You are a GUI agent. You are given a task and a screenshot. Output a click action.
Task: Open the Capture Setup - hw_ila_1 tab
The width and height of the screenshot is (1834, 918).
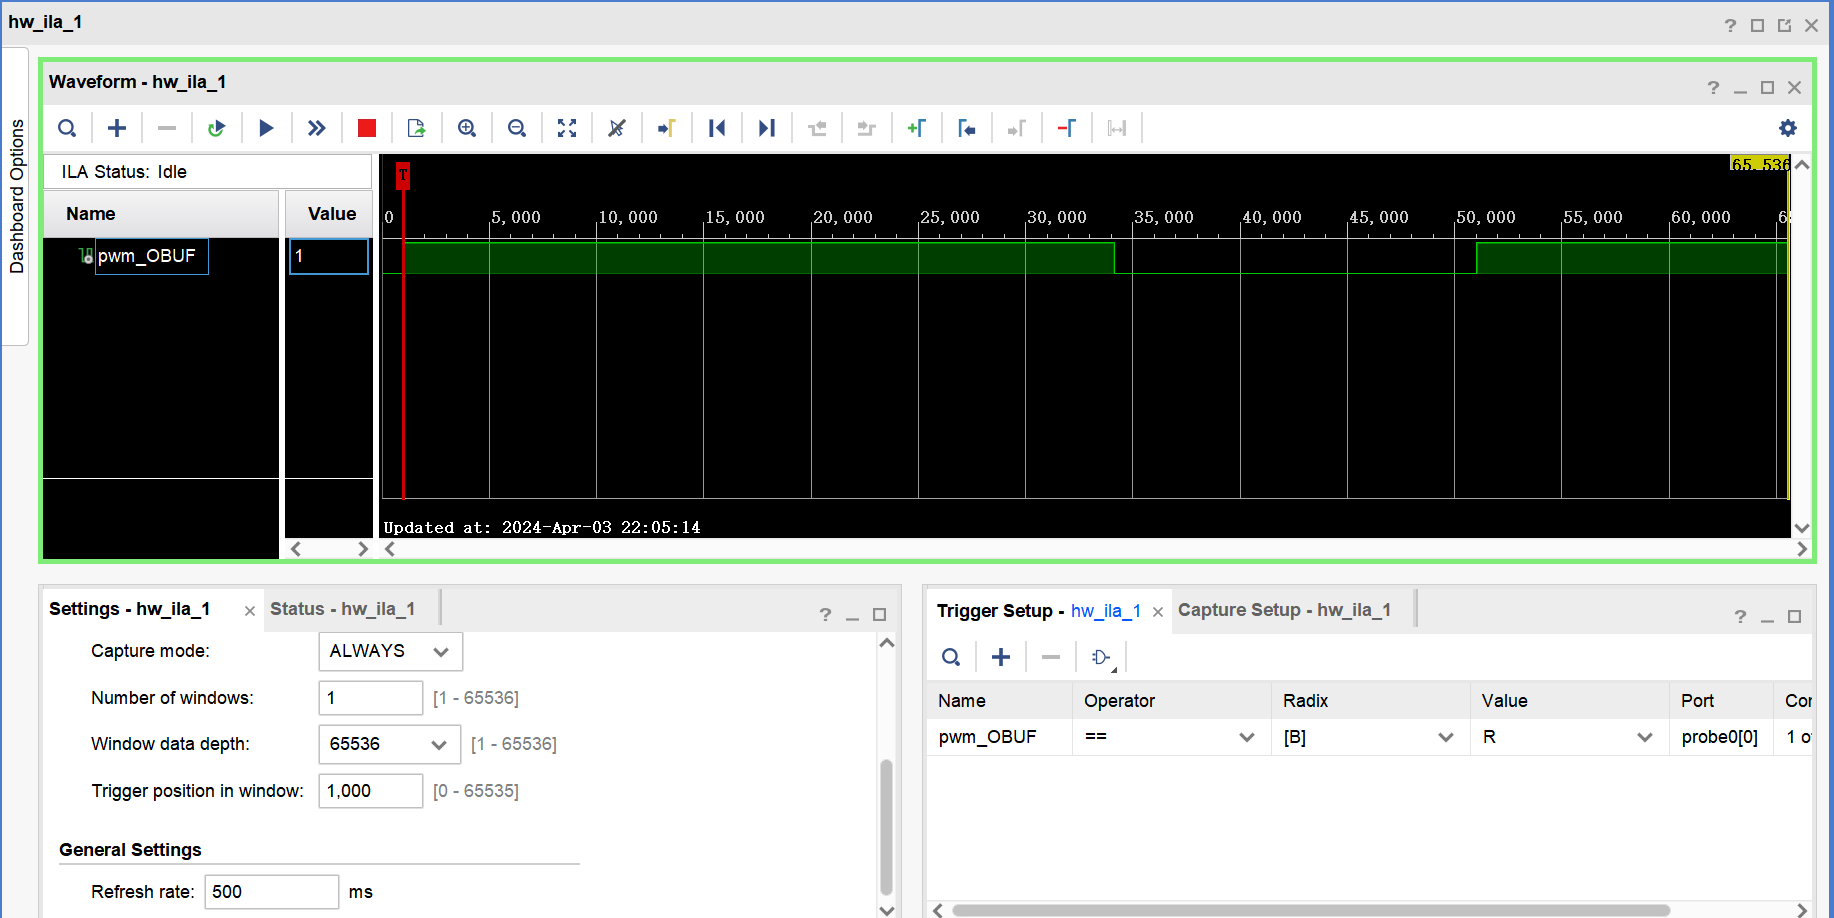coord(1285,609)
